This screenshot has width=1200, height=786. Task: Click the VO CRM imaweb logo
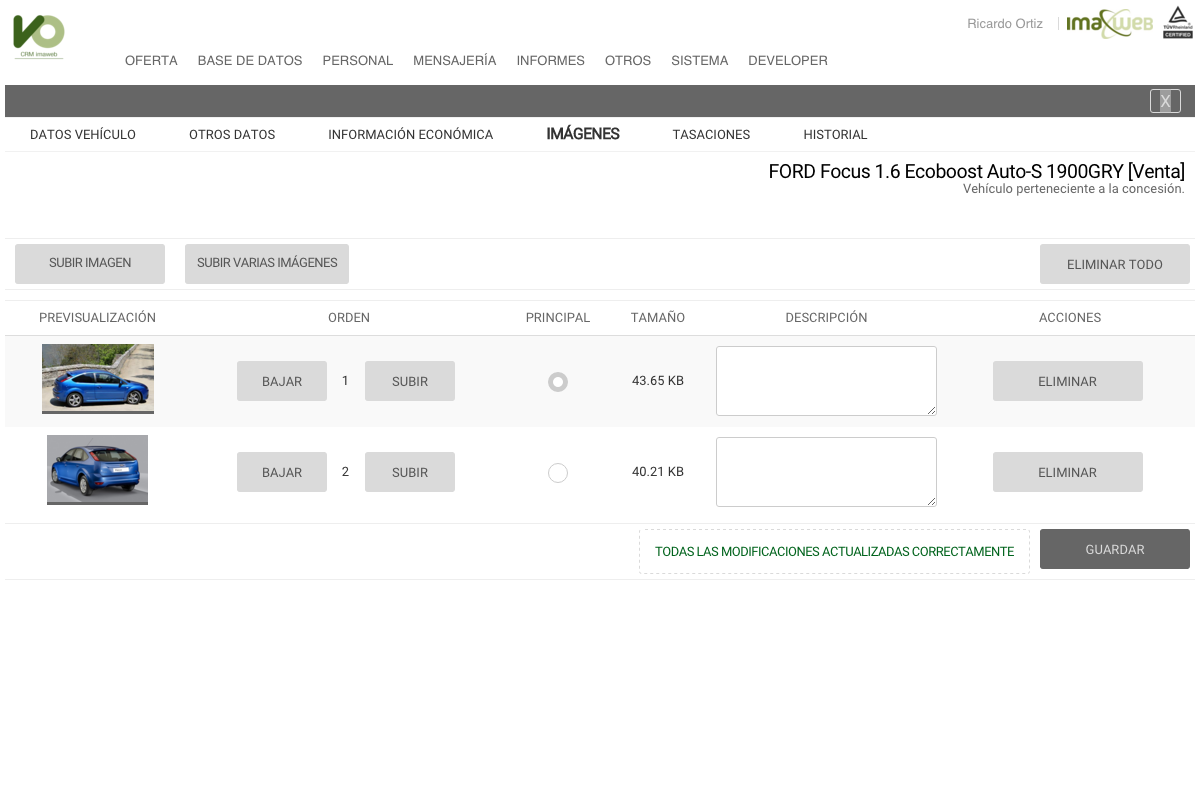tap(39, 36)
